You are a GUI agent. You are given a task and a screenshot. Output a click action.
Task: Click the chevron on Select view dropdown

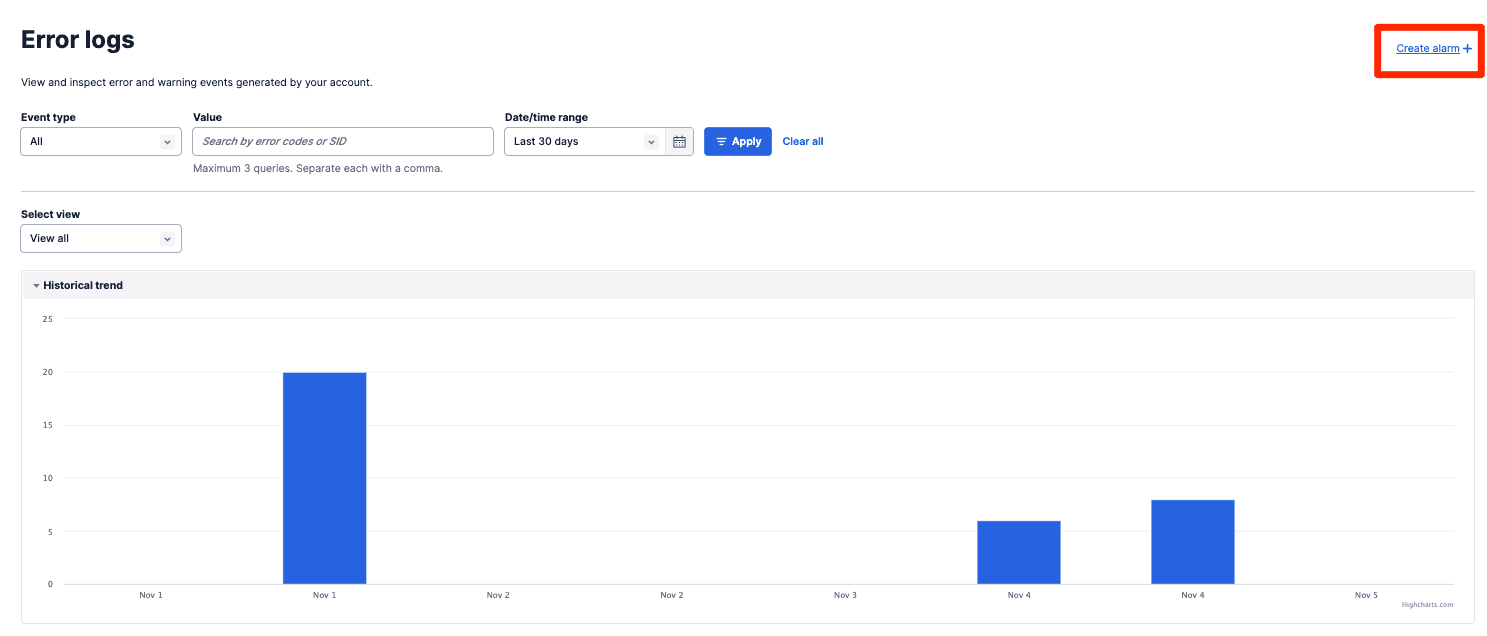tap(169, 238)
